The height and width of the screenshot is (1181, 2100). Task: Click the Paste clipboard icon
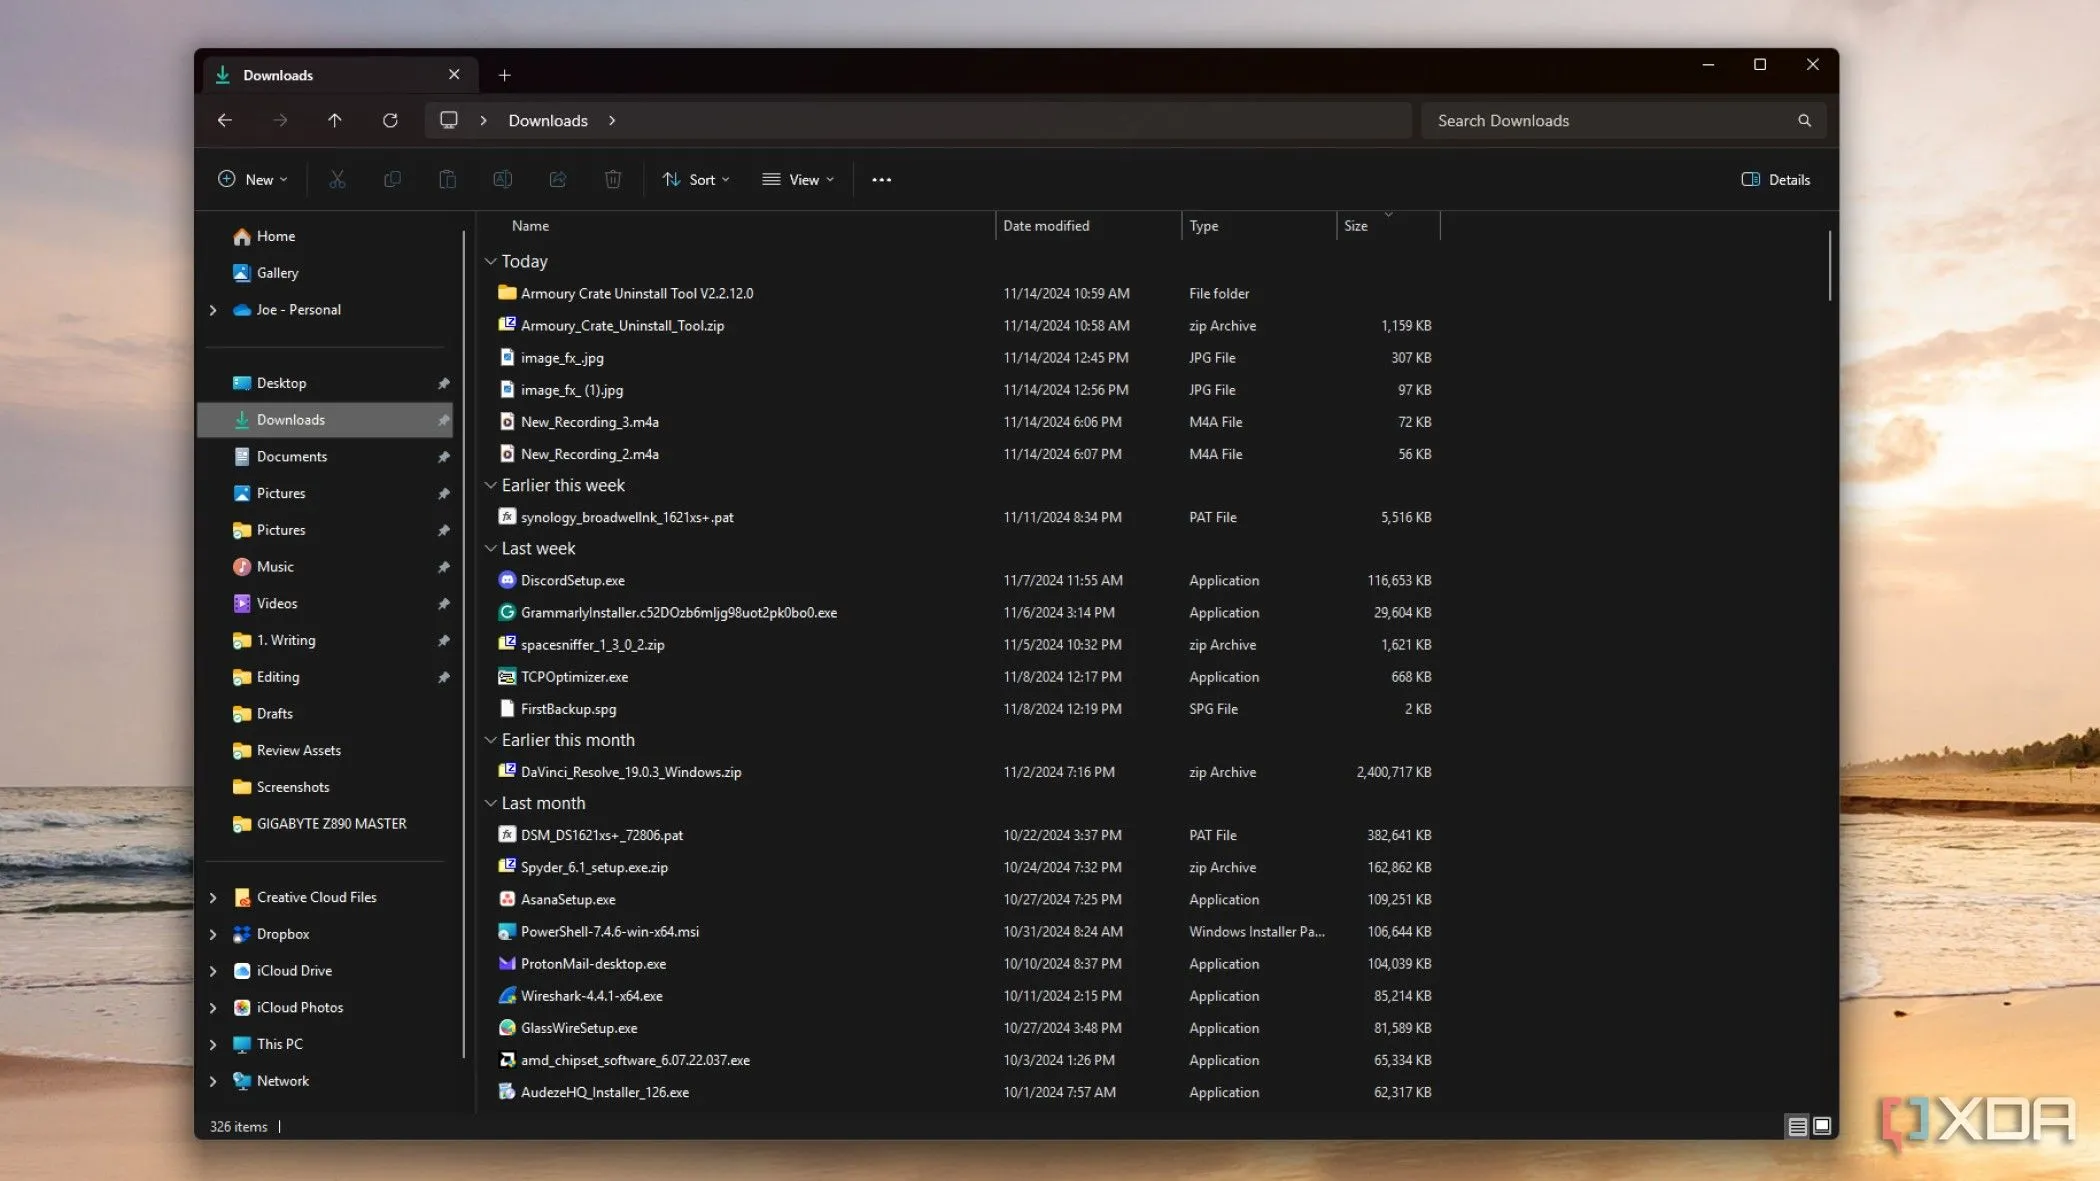[x=447, y=179]
